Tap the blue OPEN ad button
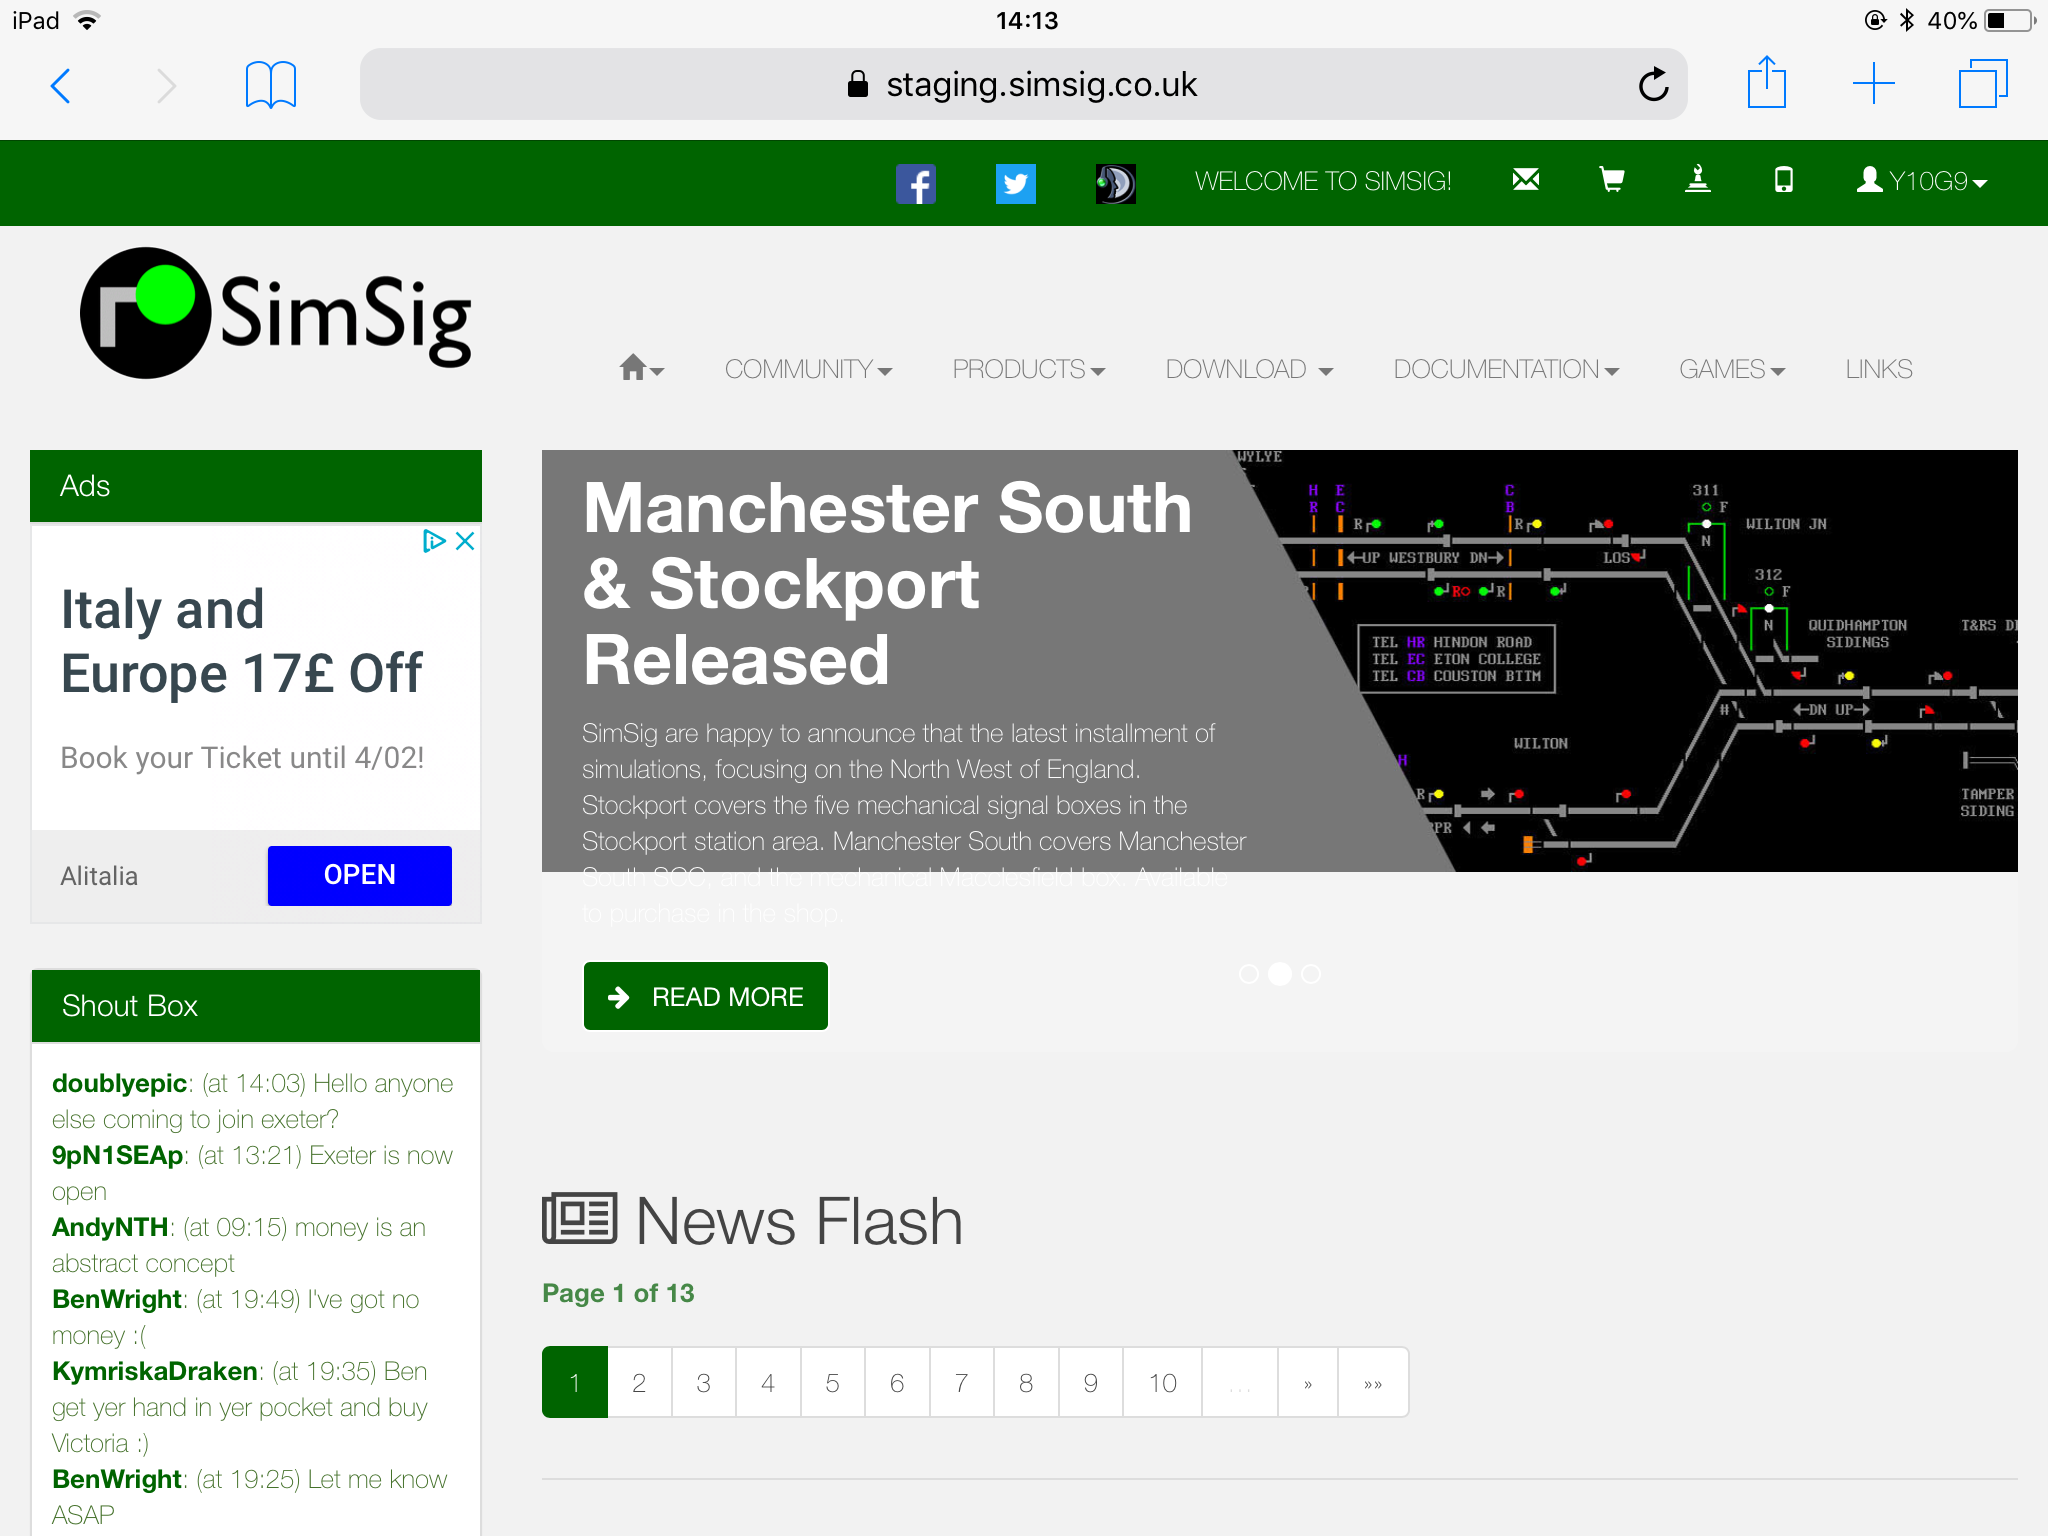The width and height of the screenshot is (2048, 1536). [360, 875]
